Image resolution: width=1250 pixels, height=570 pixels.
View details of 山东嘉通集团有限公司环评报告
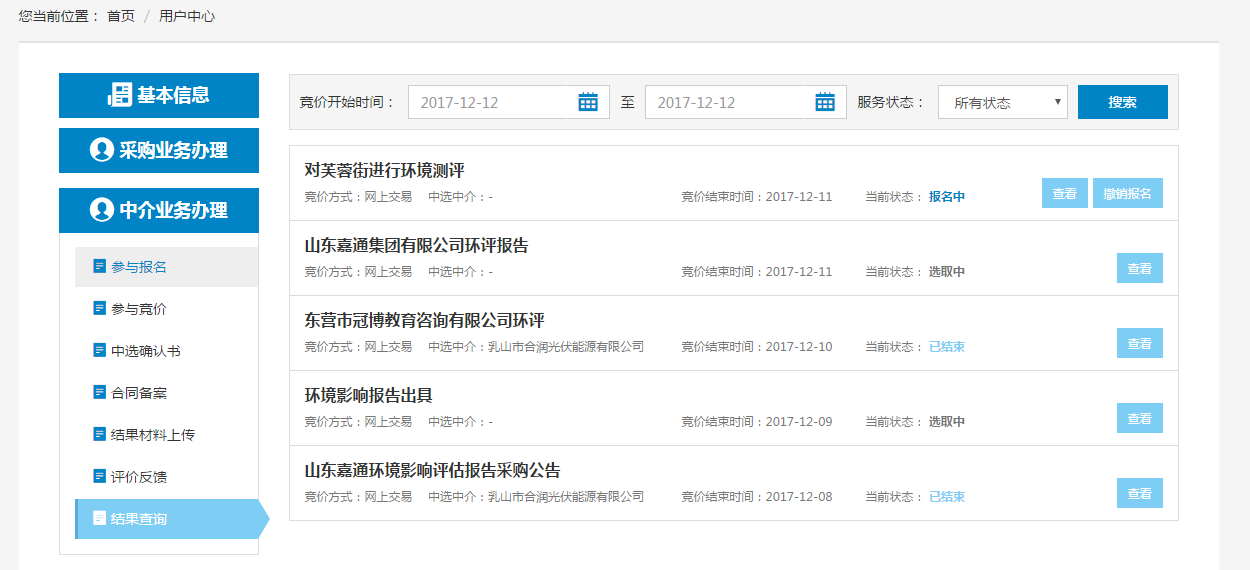[x=1139, y=268]
